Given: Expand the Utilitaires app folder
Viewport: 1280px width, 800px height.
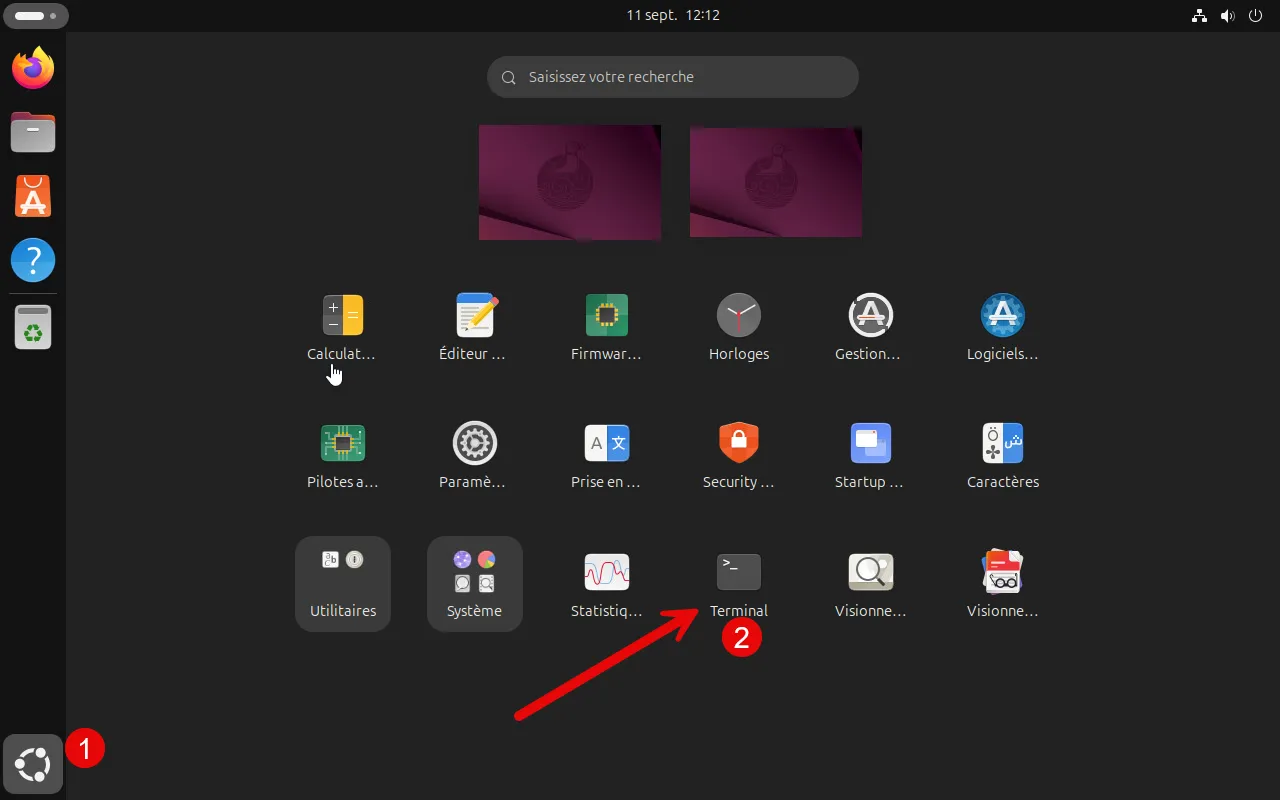Looking at the screenshot, I should [343, 584].
